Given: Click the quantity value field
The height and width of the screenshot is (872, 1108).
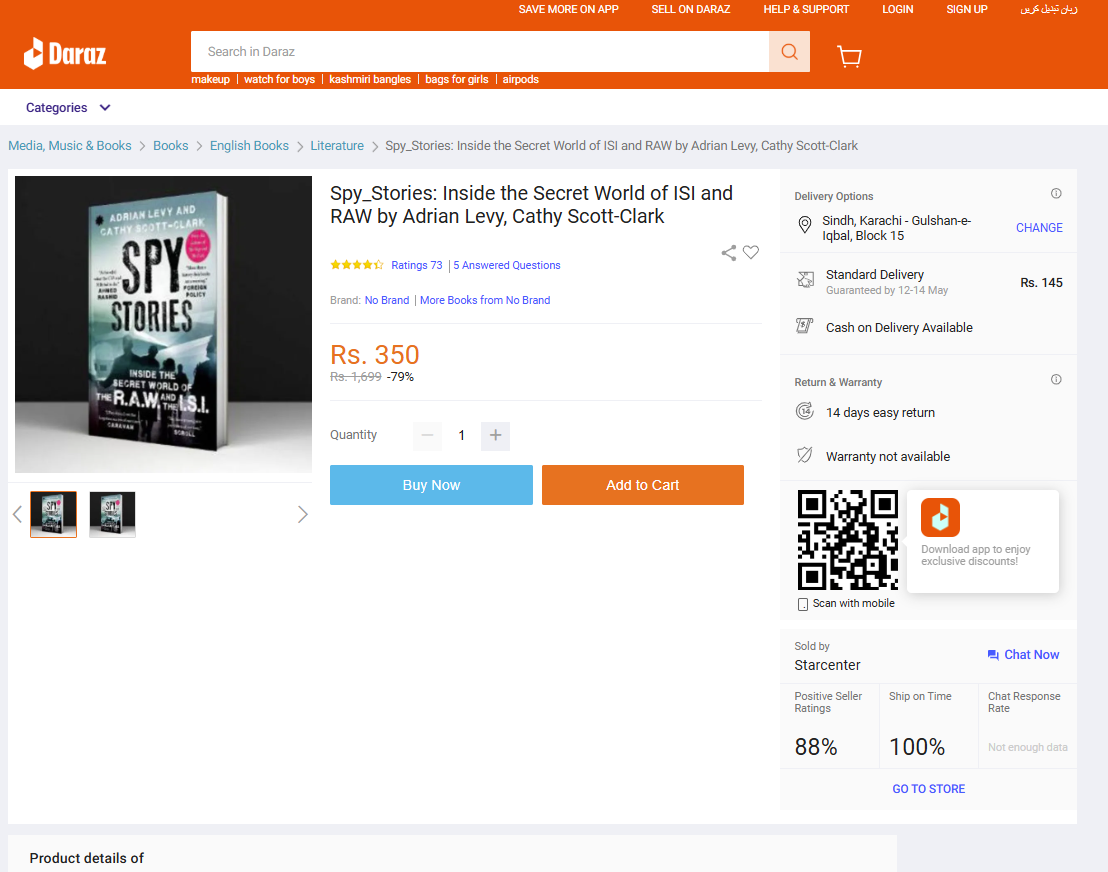Looking at the screenshot, I should click(461, 435).
